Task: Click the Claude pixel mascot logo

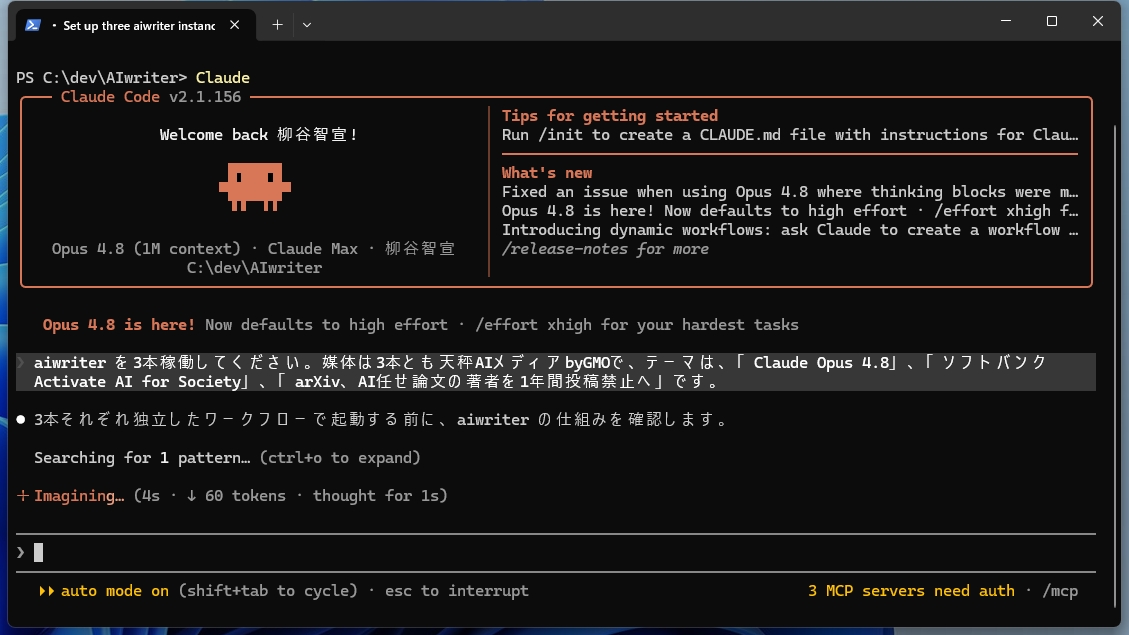Action: point(255,186)
